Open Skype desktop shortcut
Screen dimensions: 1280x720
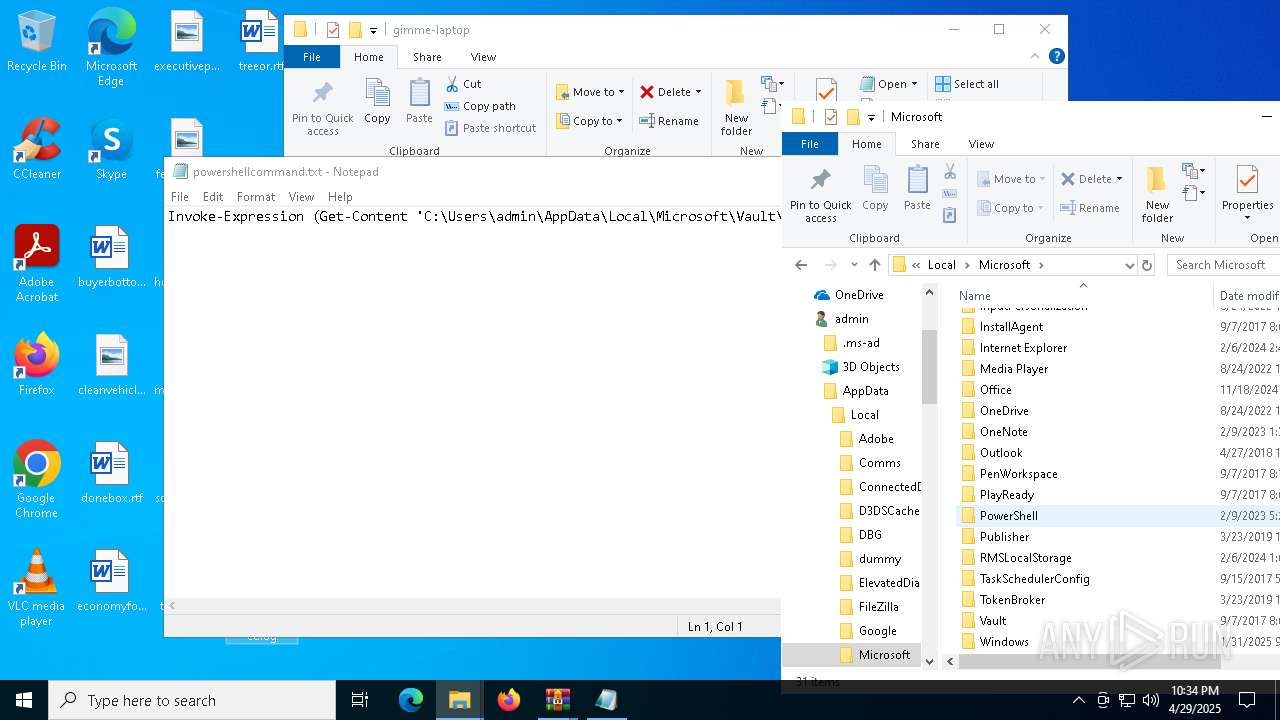tap(111, 150)
